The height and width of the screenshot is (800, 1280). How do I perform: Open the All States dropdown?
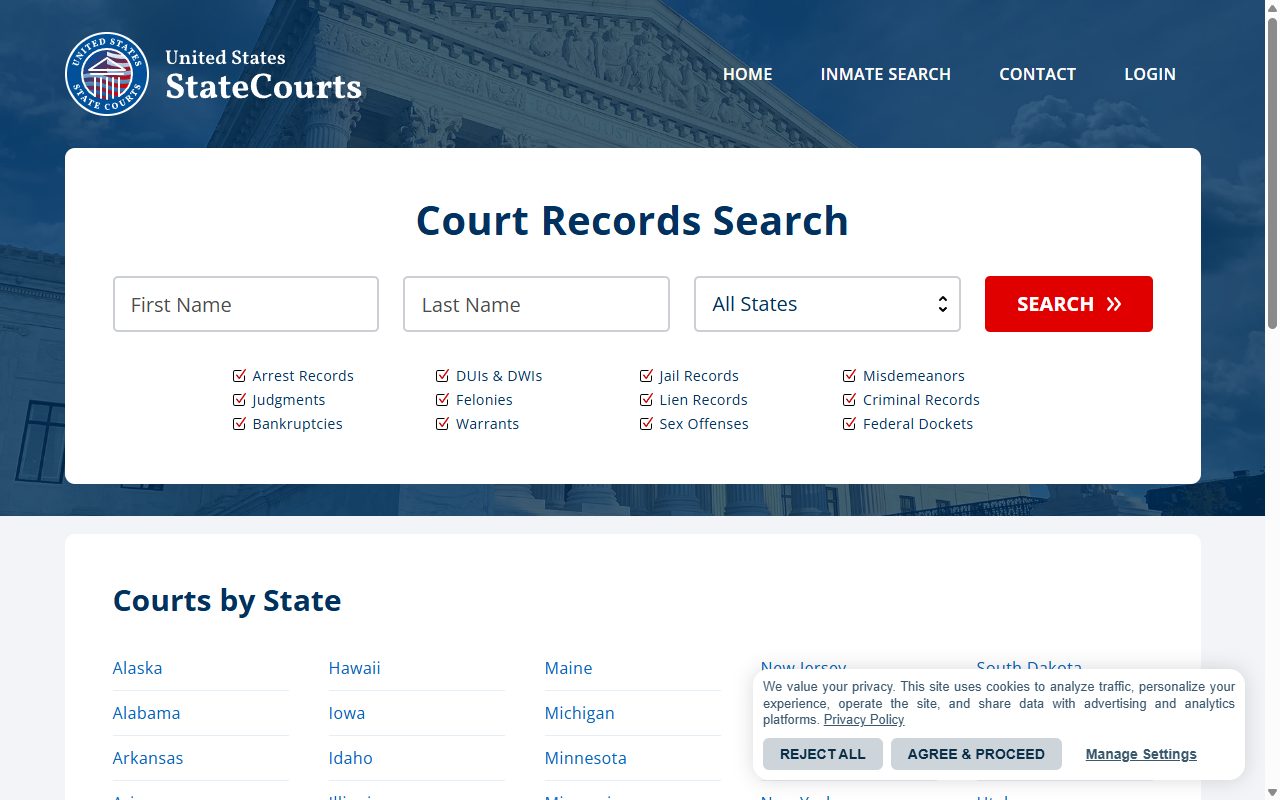click(827, 304)
